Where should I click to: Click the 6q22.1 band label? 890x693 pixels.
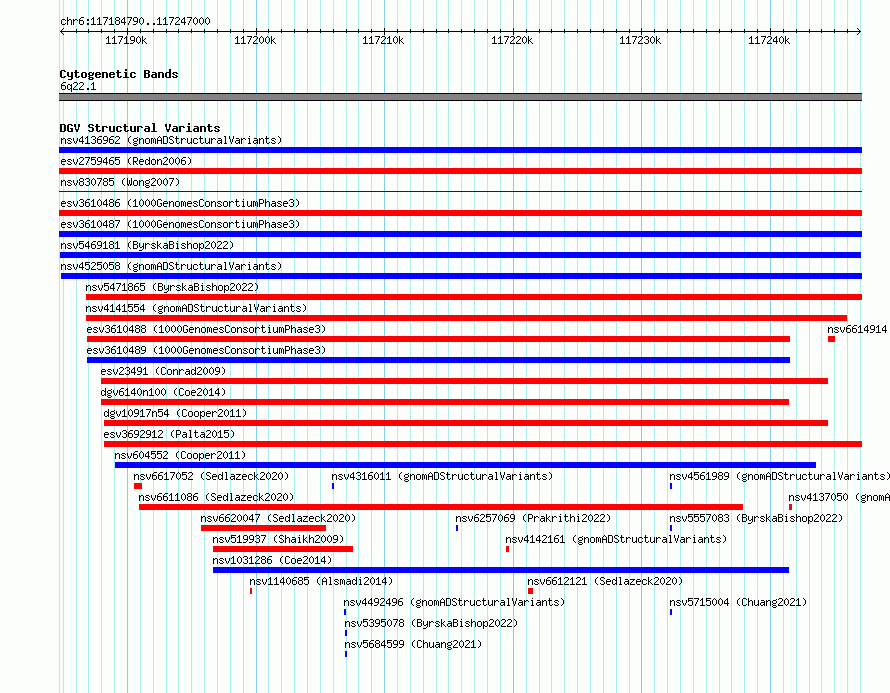[x=78, y=87]
